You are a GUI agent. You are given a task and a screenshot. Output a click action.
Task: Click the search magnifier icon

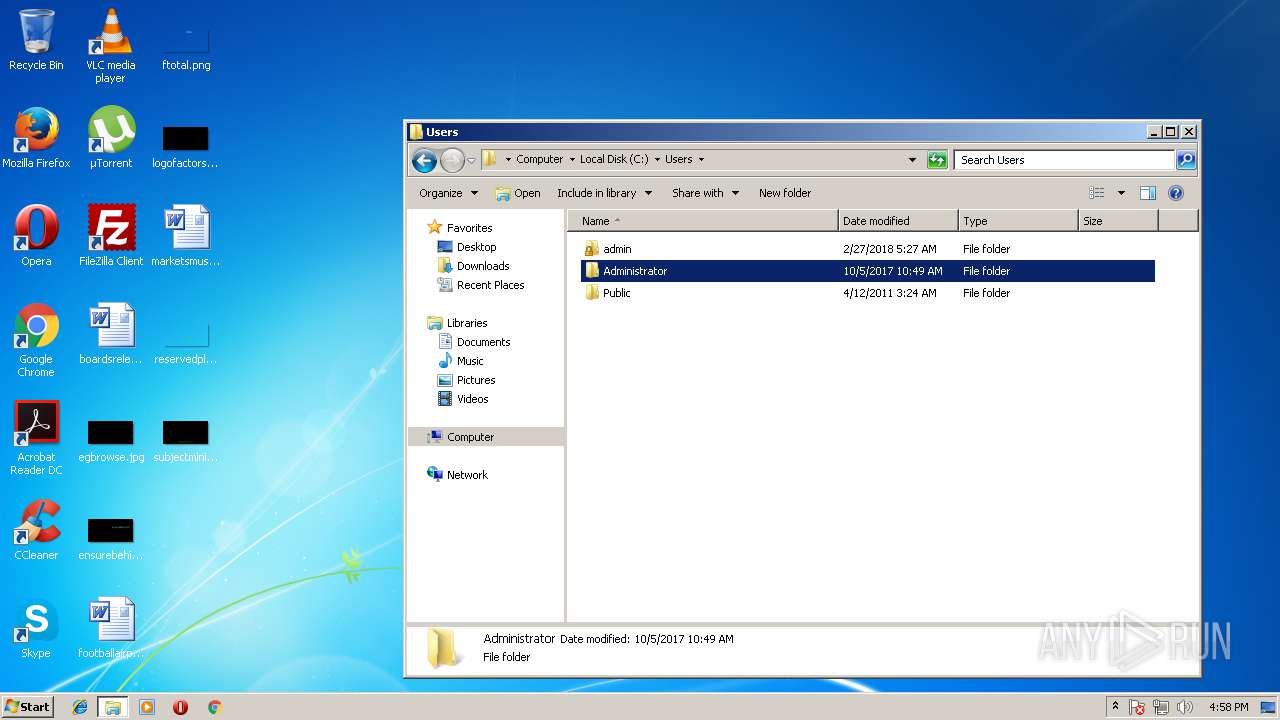pyautogui.click(x=1185, y=160)
